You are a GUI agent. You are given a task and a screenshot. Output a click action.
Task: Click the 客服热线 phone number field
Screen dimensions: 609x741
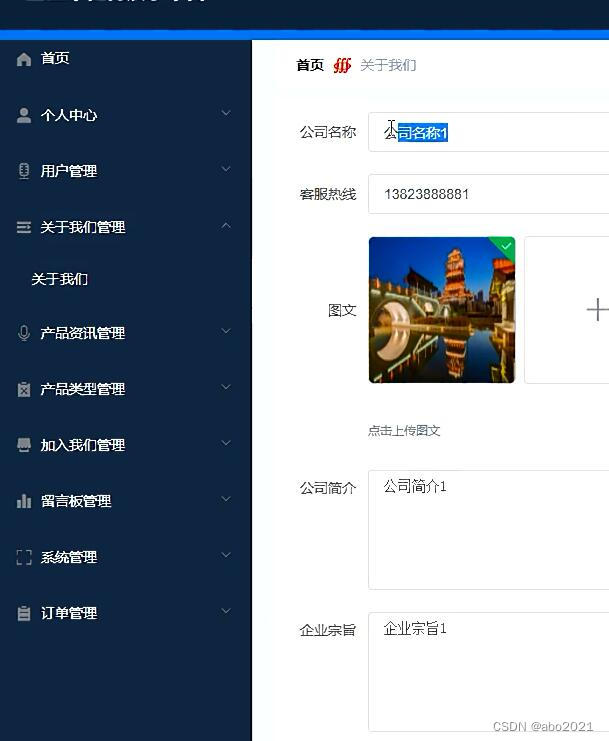(x=489, y=194)
